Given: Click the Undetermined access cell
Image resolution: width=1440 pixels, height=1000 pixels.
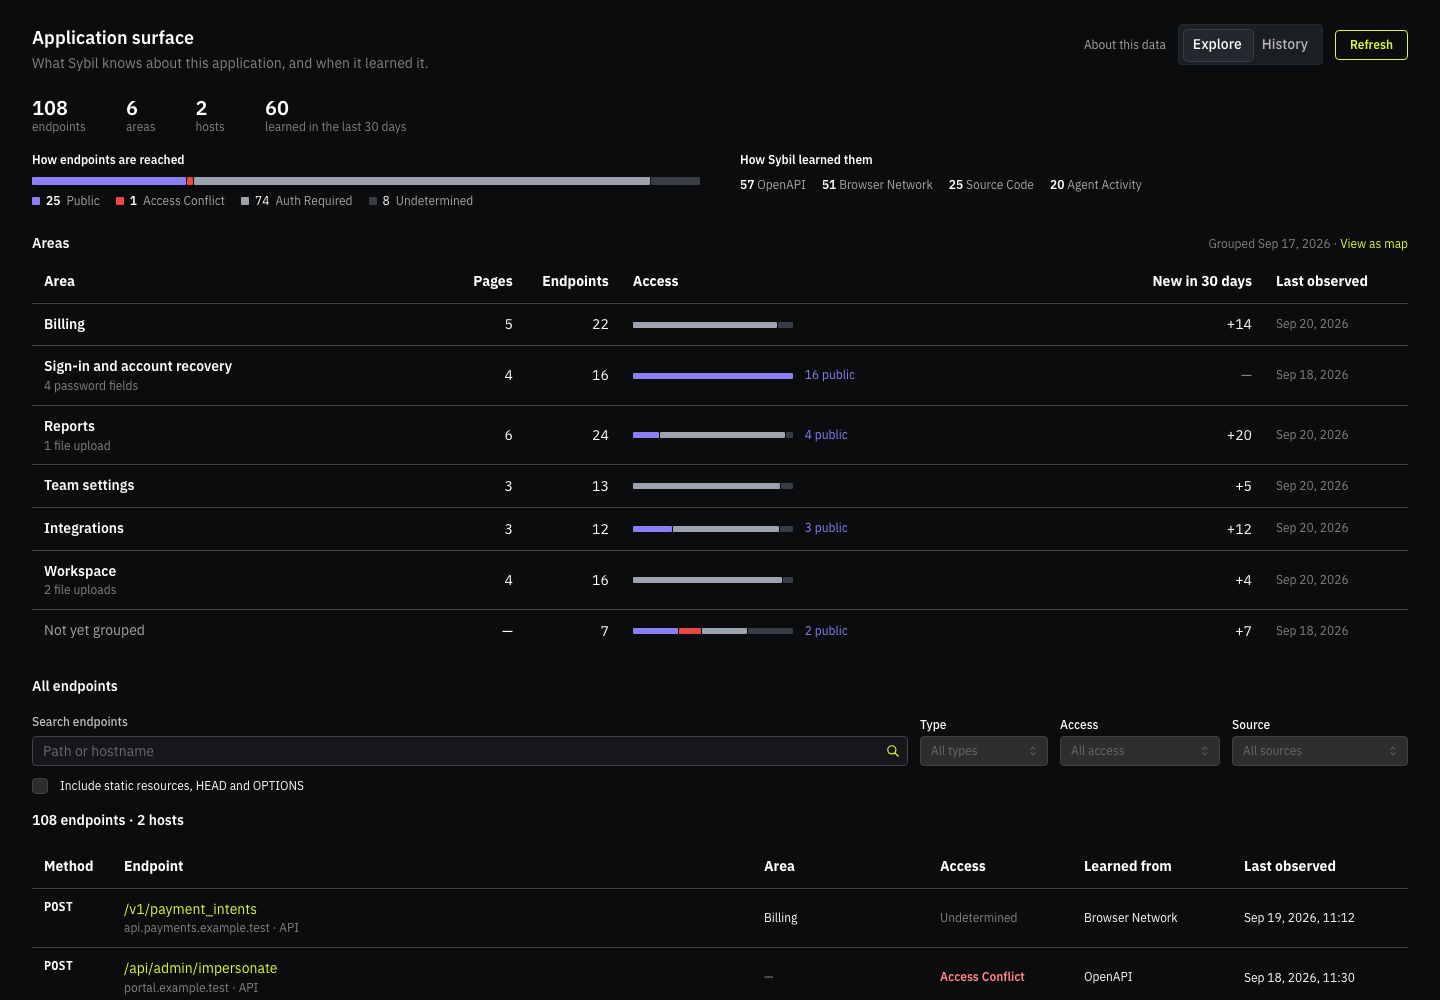Looking at the screenshot, I should coord(978,918).
